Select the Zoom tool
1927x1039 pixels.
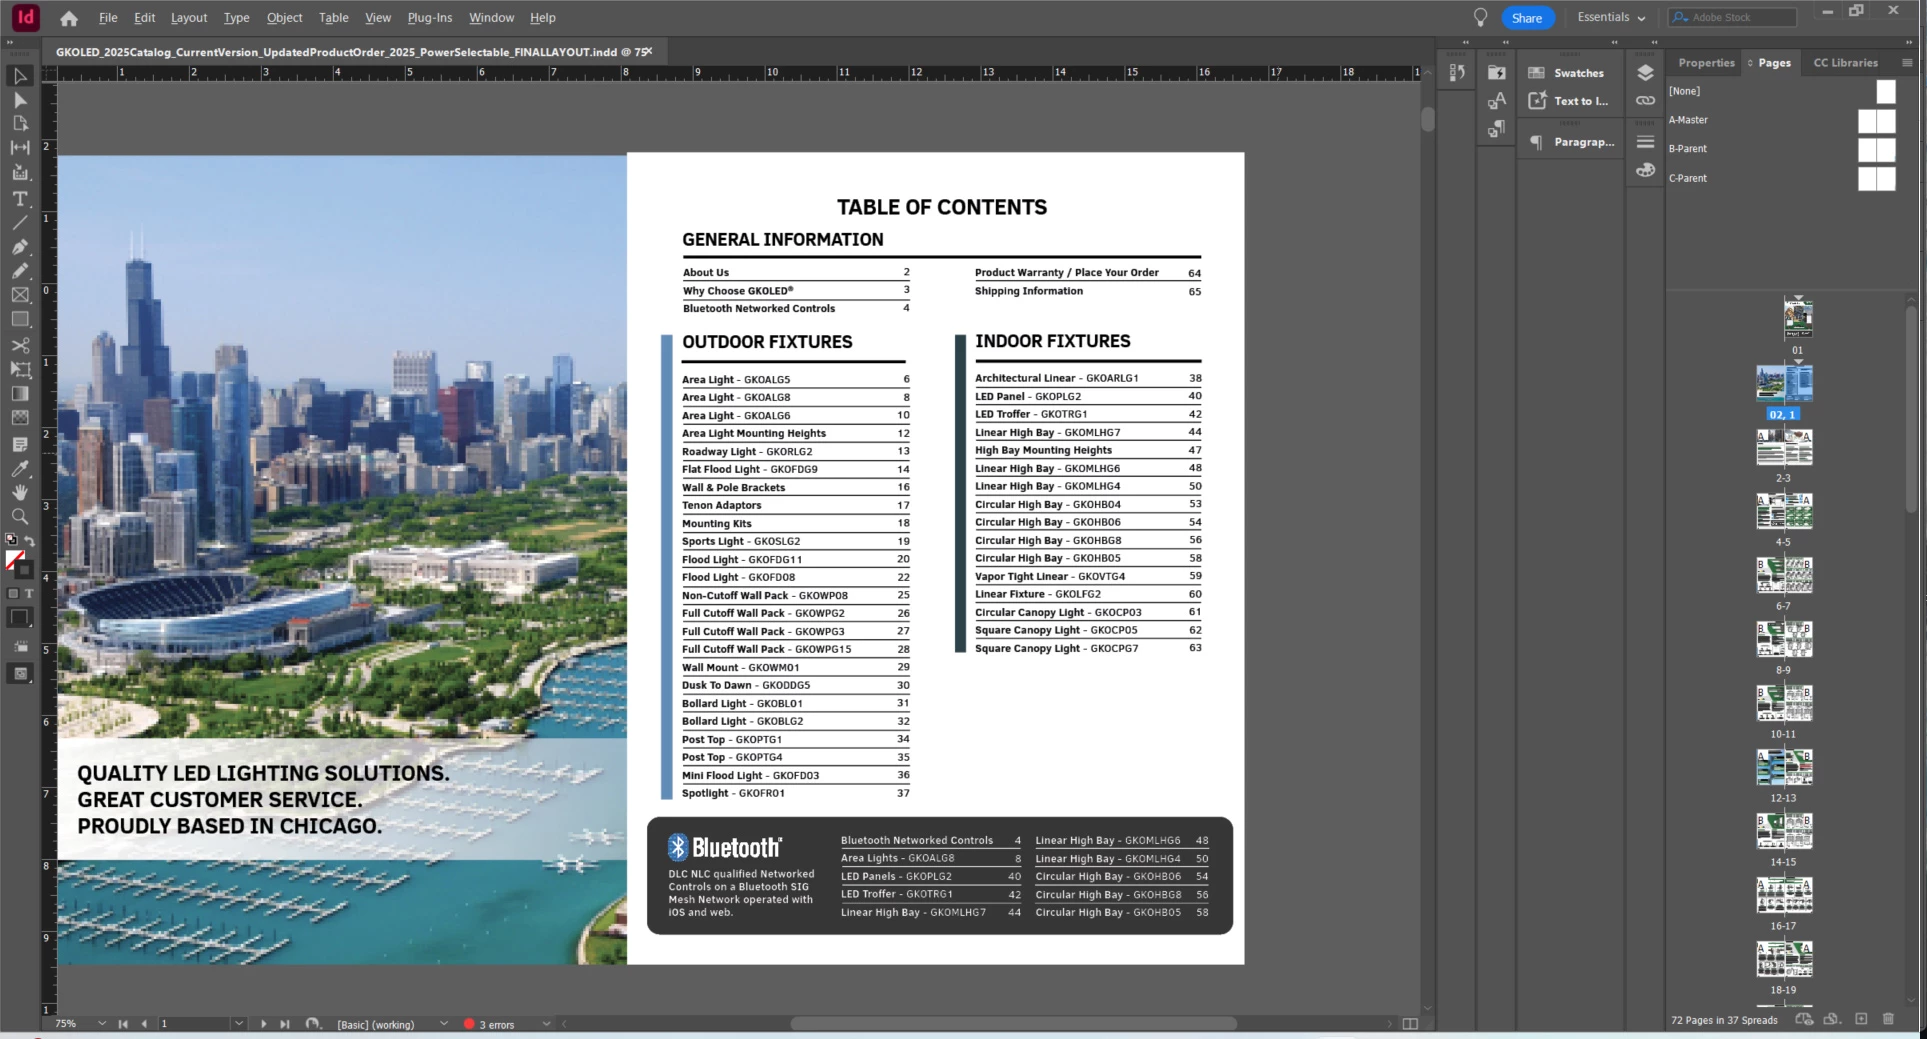(x=20, y=516)
